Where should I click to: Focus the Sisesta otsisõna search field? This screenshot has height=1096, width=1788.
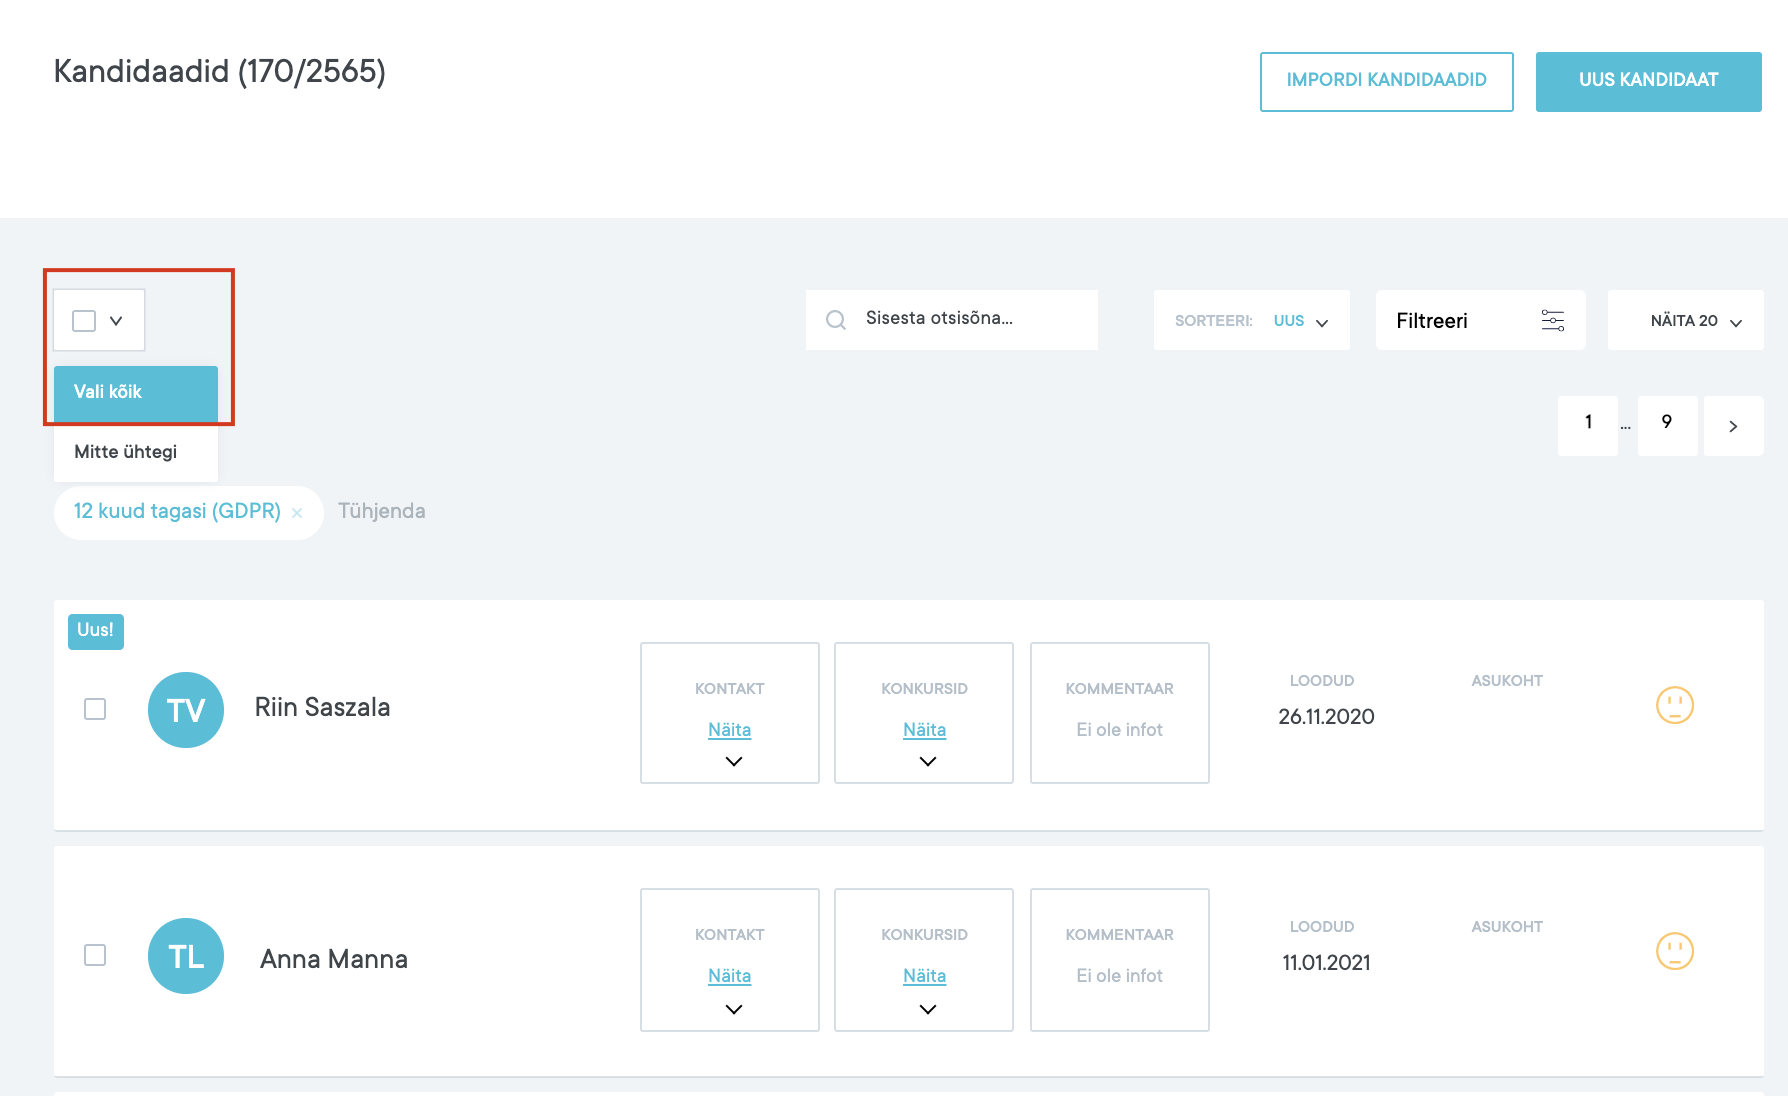point(970,319)
